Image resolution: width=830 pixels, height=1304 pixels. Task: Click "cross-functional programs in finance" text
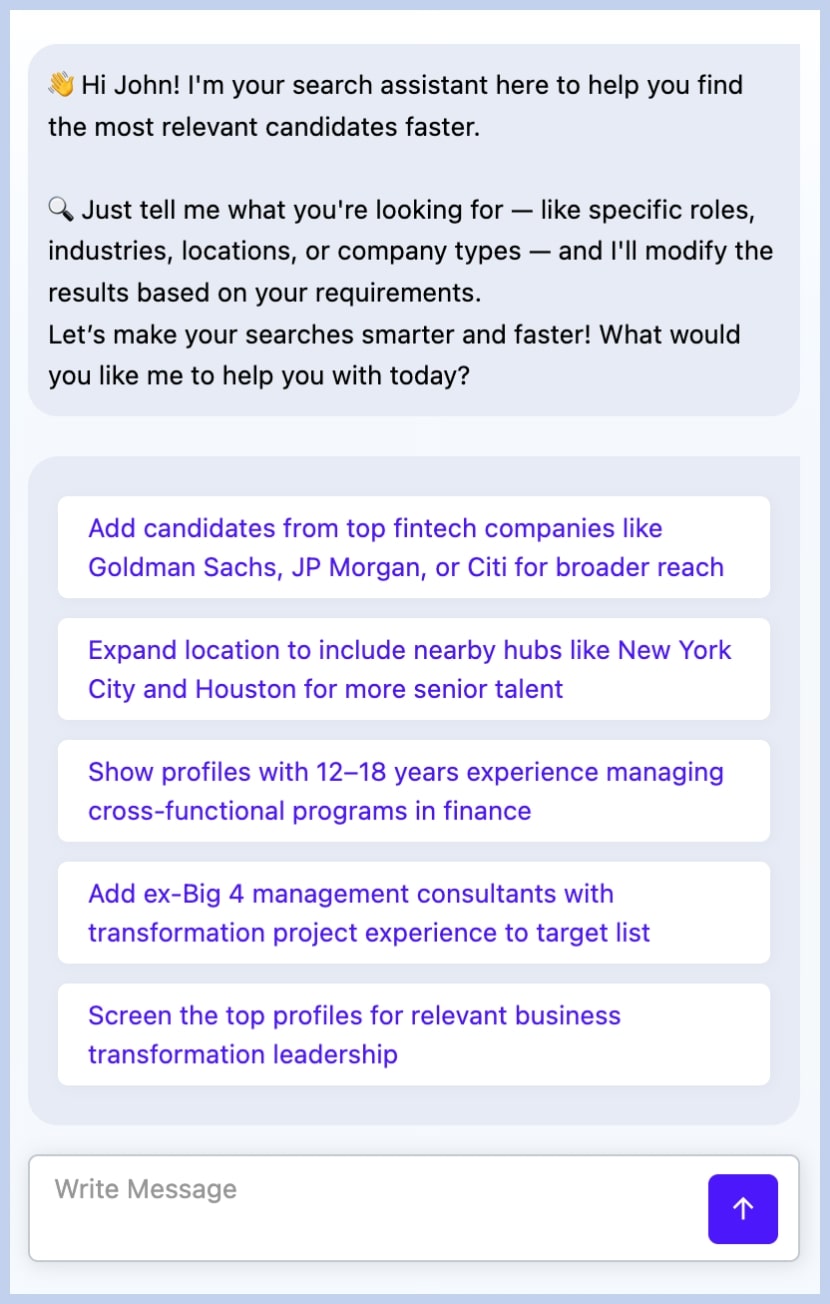(x=309, y=811)
